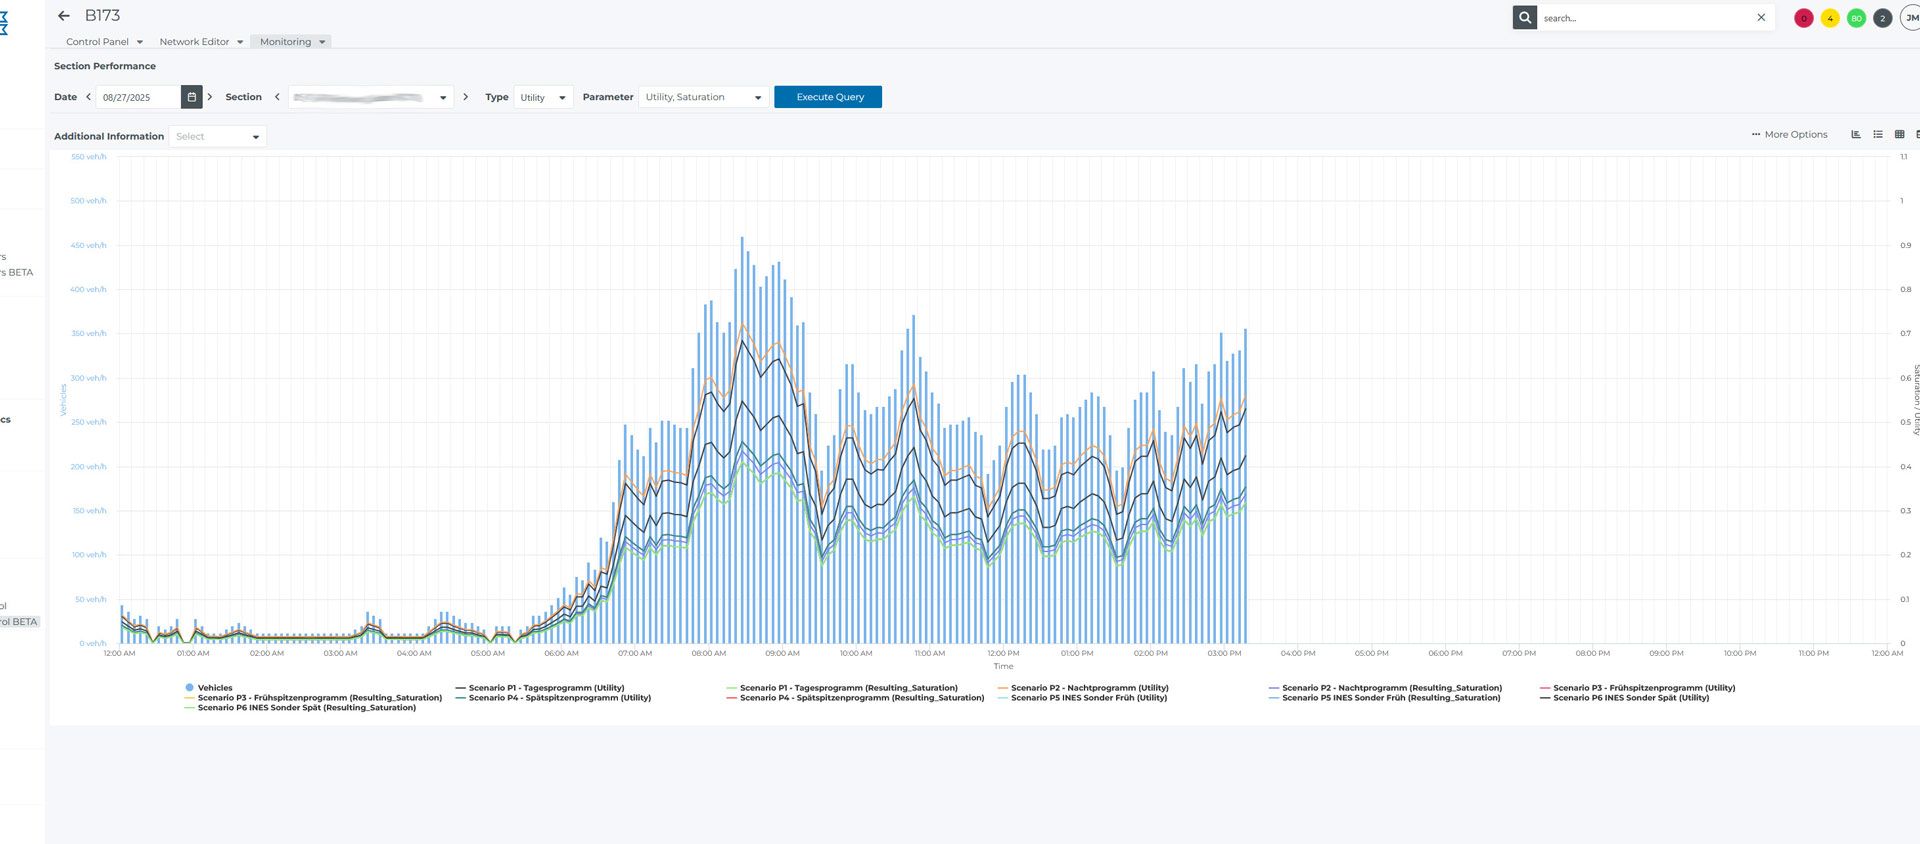Click the red alert counter badge

coord(1803,19)
